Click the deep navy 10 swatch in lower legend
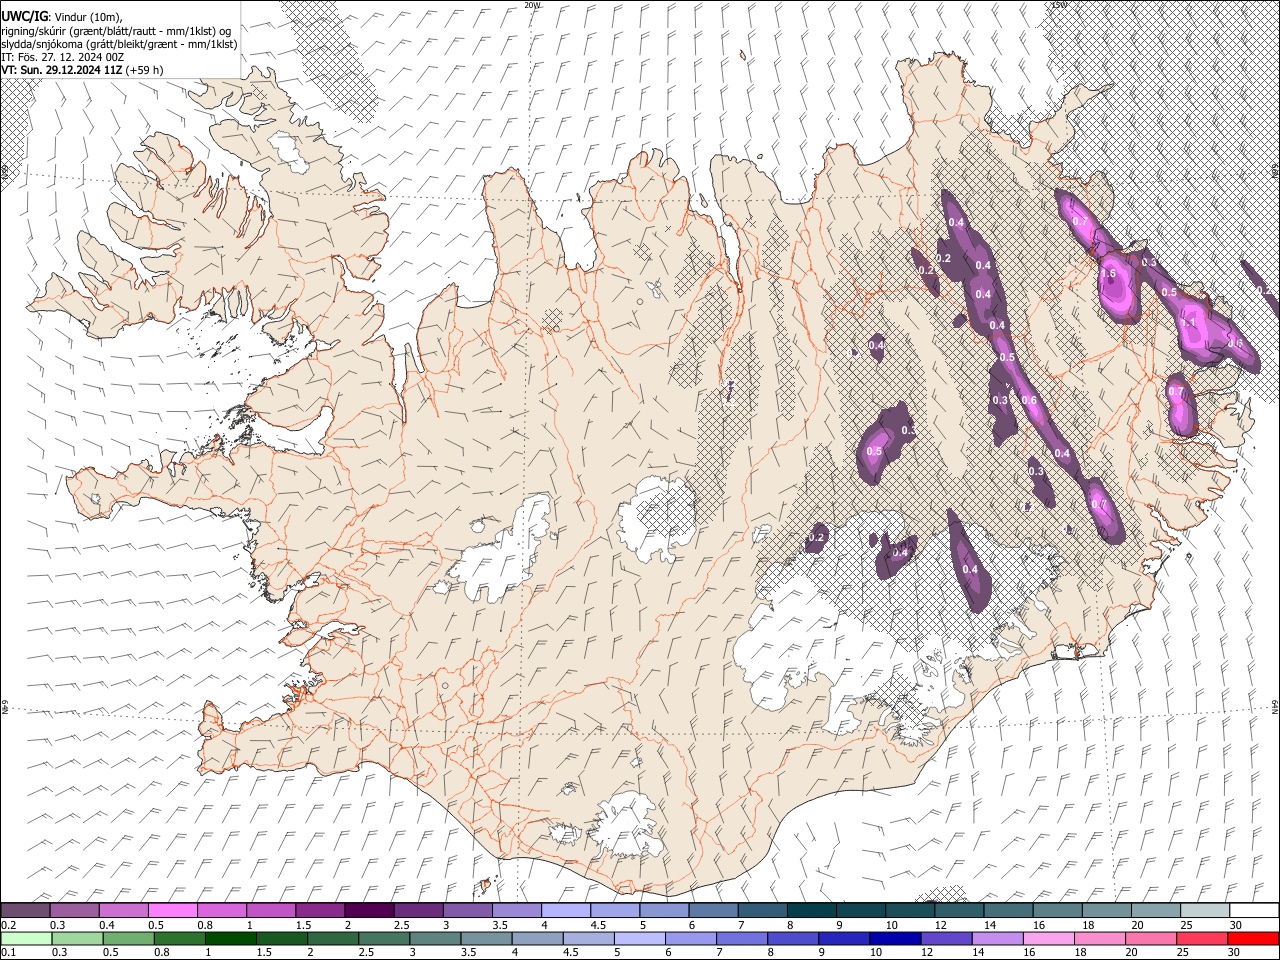1280x960 pixels. (x=896, y=939)
